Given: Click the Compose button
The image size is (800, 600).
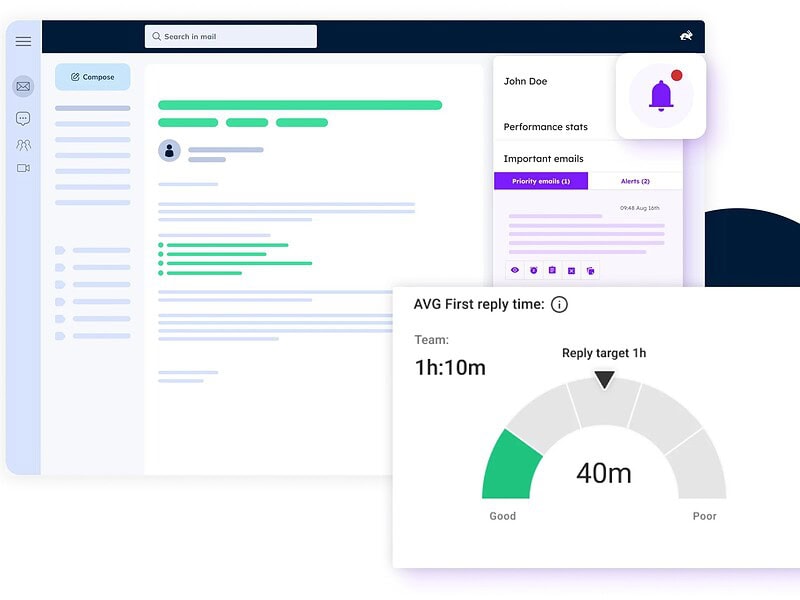Looking at the screenshot, I should click(x=93, y=77).
